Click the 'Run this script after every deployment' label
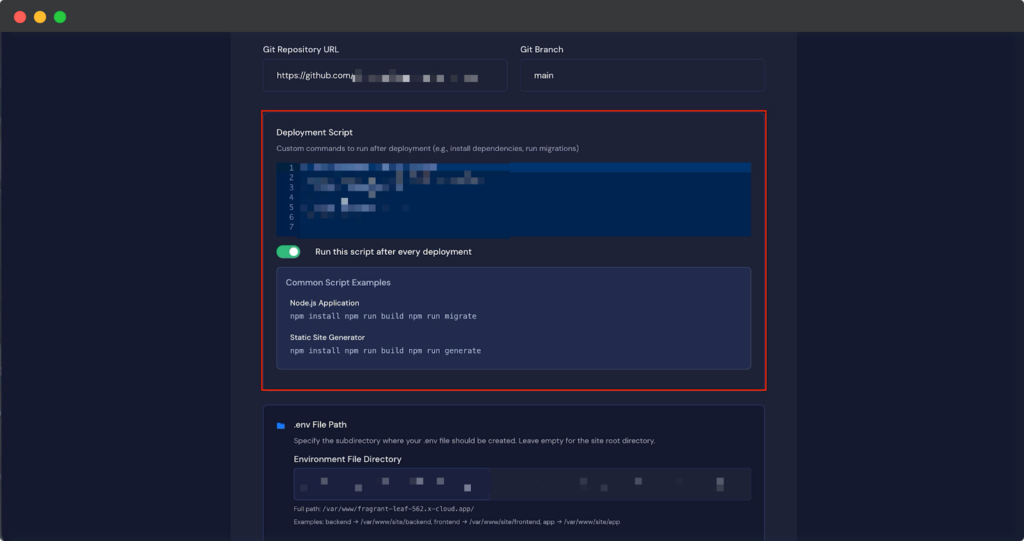The image size is (1024, 541). click(x=393, y=252)
